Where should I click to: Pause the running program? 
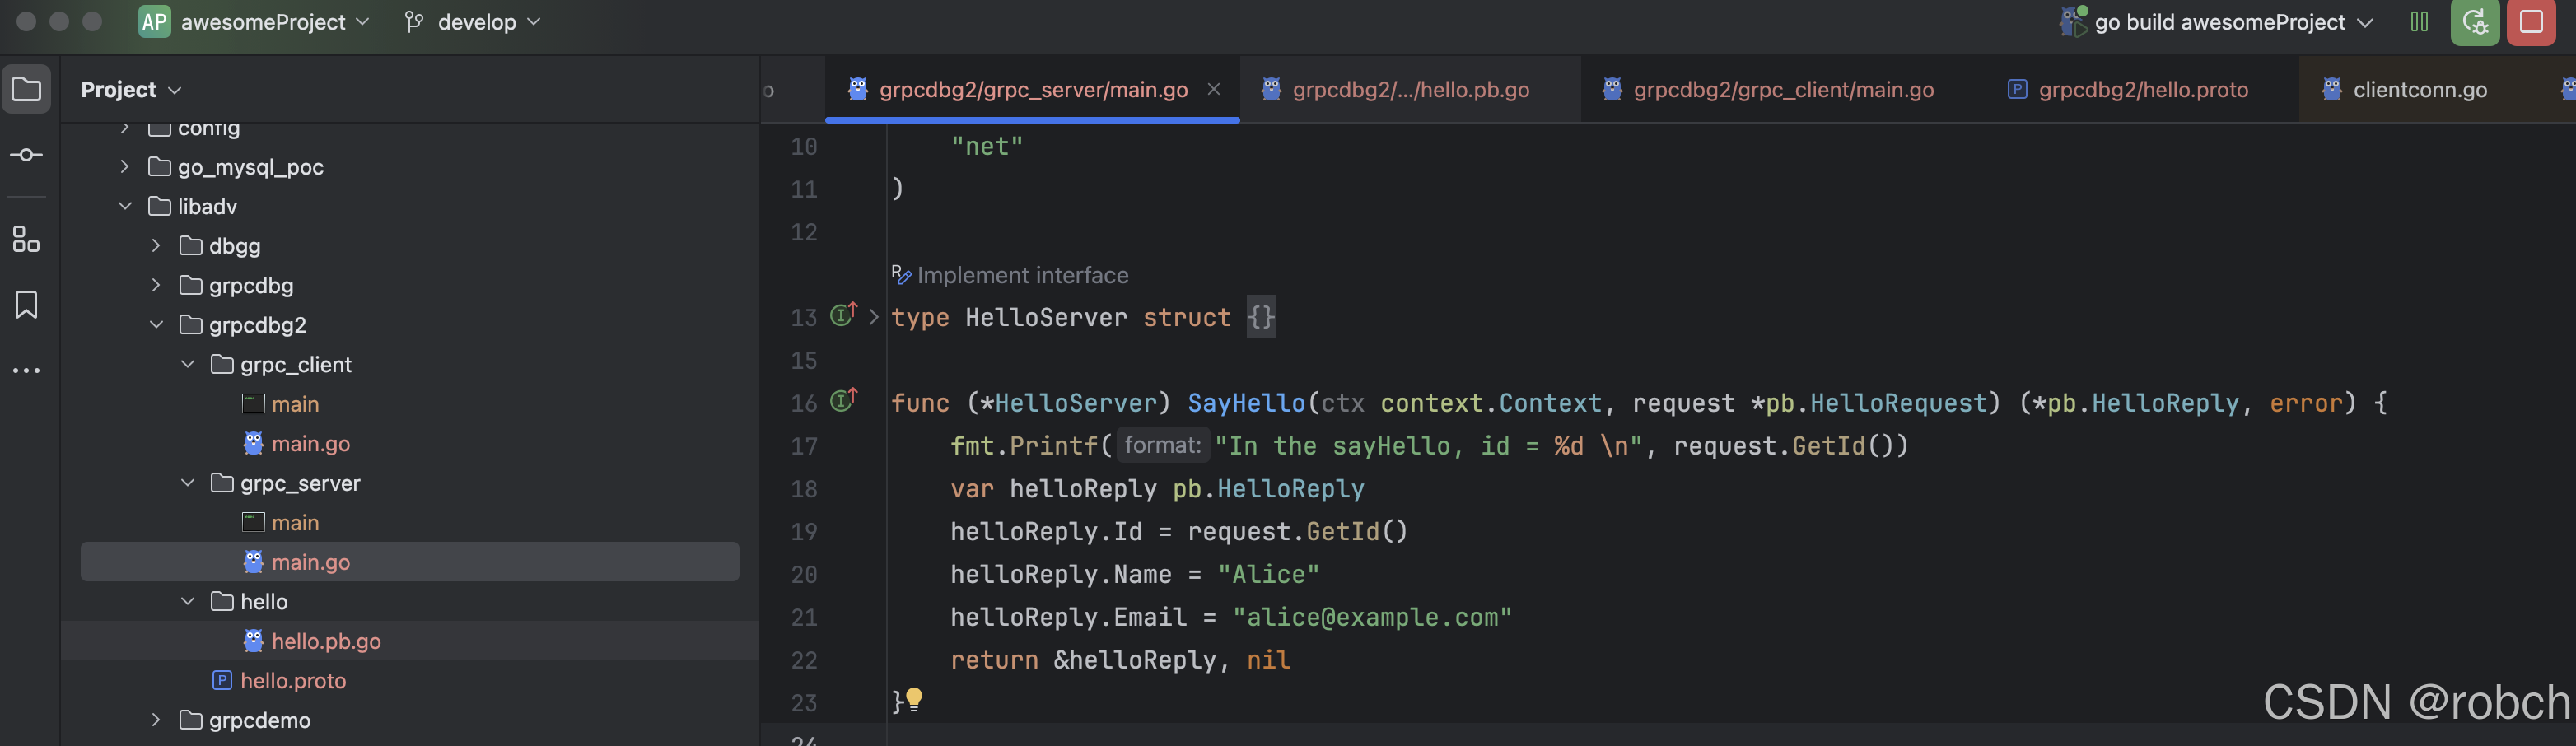pos(2419,22)
